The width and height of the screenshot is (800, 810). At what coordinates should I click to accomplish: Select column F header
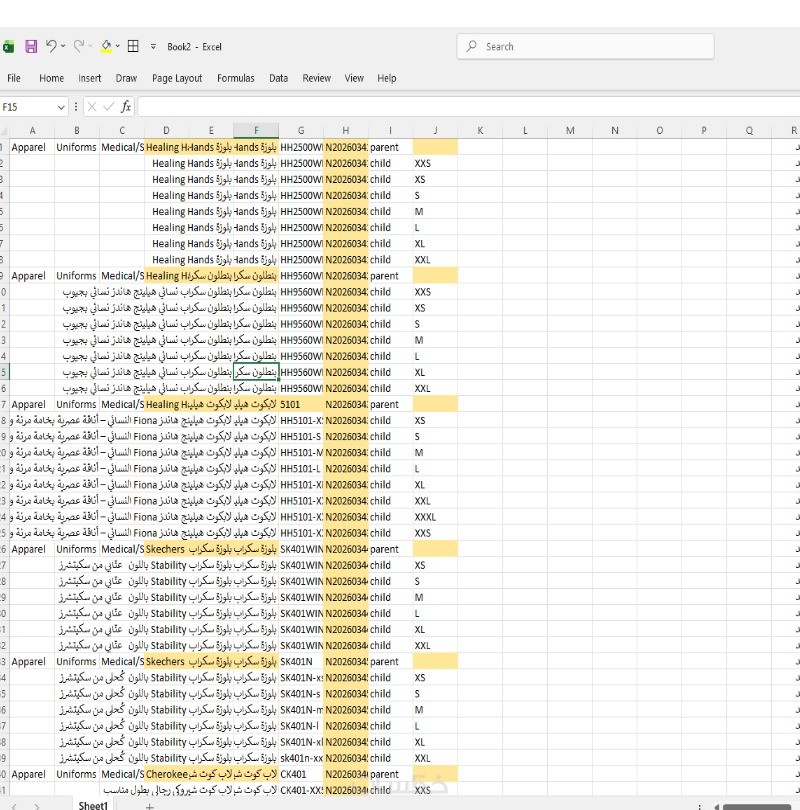click(x=256, y=131)
